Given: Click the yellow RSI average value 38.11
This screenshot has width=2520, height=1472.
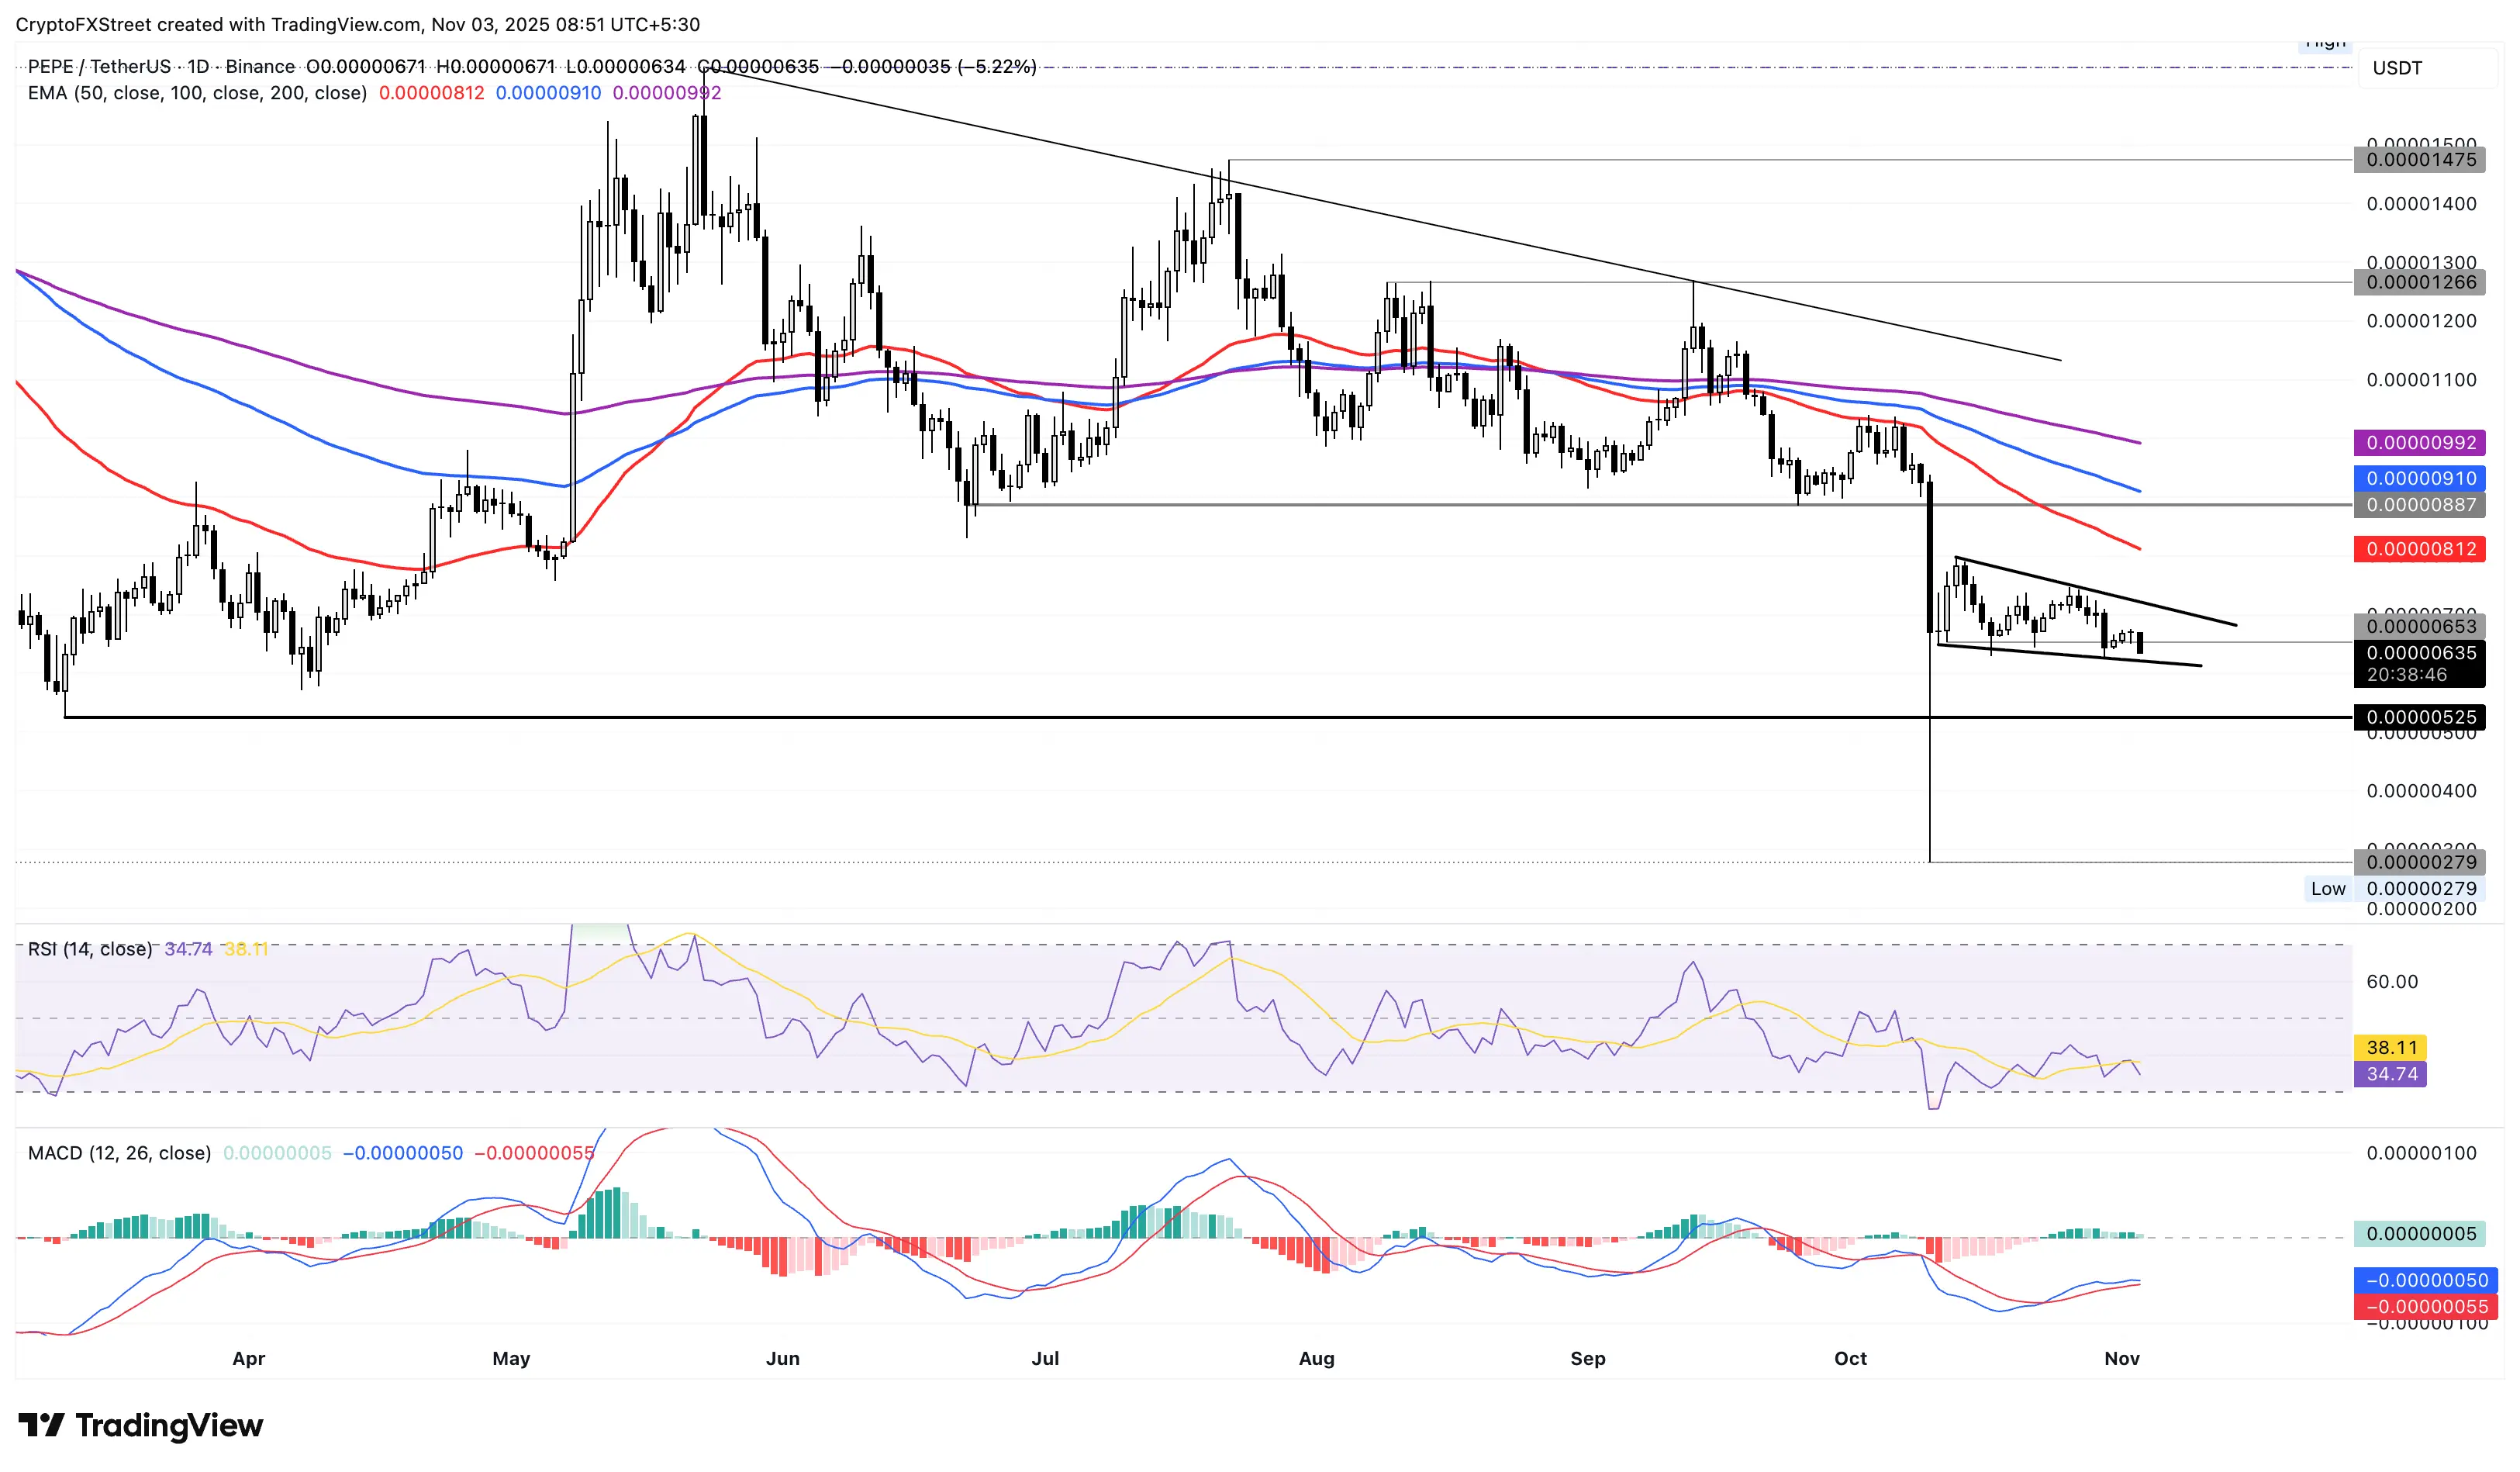Looking at the screenshot, I should tap(2390, 1048).
